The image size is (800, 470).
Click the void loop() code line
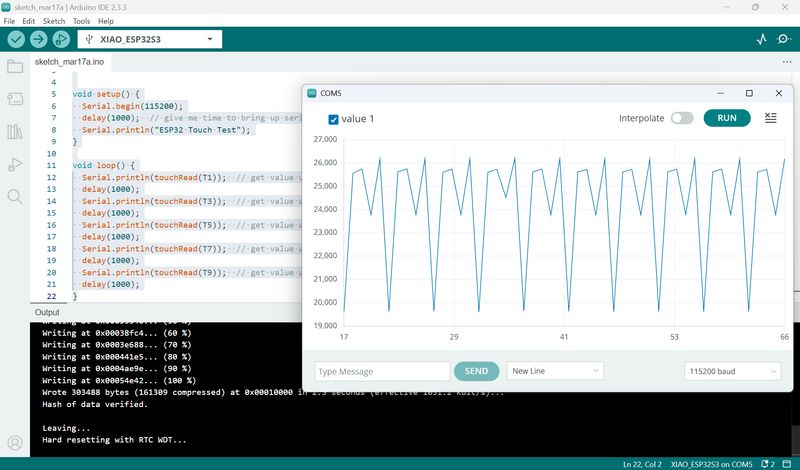[x=104, y=165]
